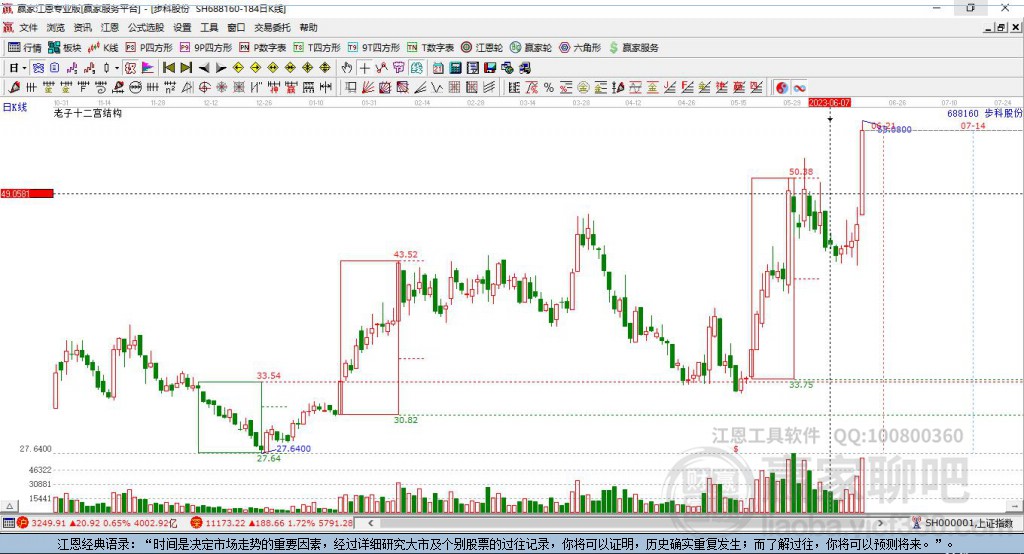Click the 43.52 high price label
This screenshot has height=554, width=1024.
(x=405, y=255)
